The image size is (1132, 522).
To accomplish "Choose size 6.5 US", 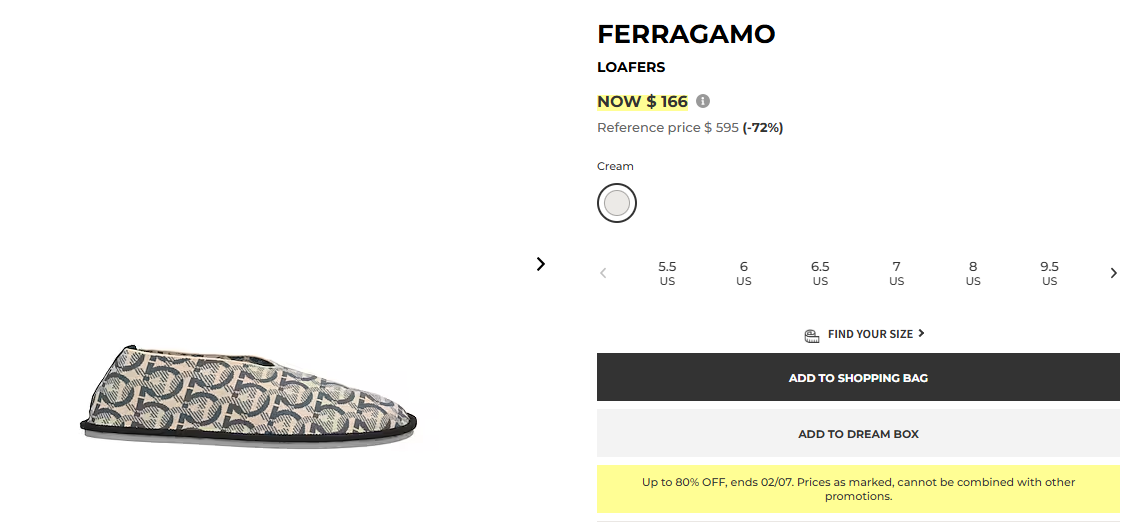I will tap(820, 273).
